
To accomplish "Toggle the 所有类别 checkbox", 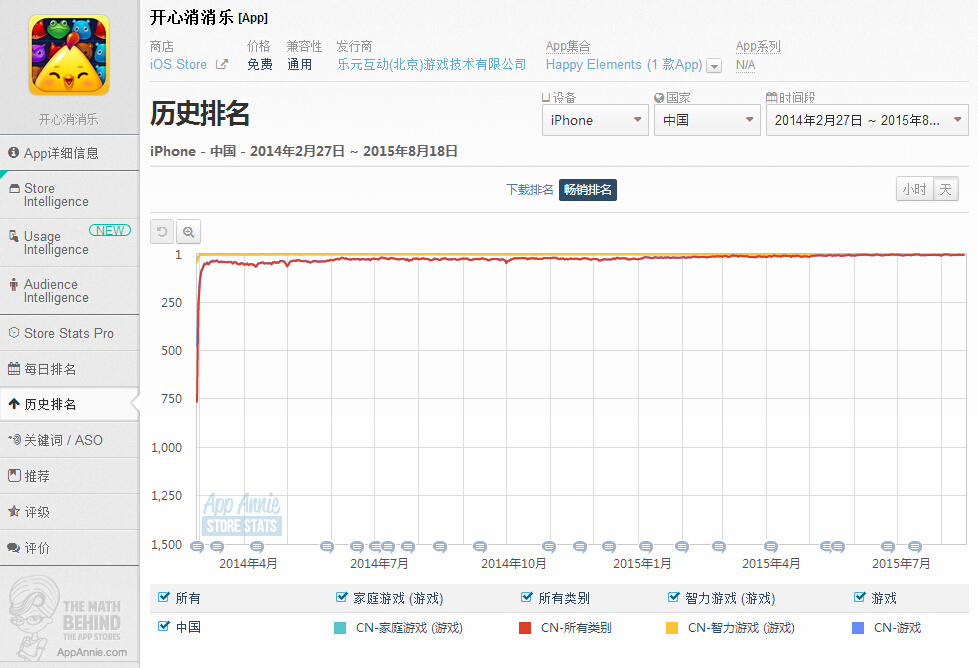I will 527,597.
